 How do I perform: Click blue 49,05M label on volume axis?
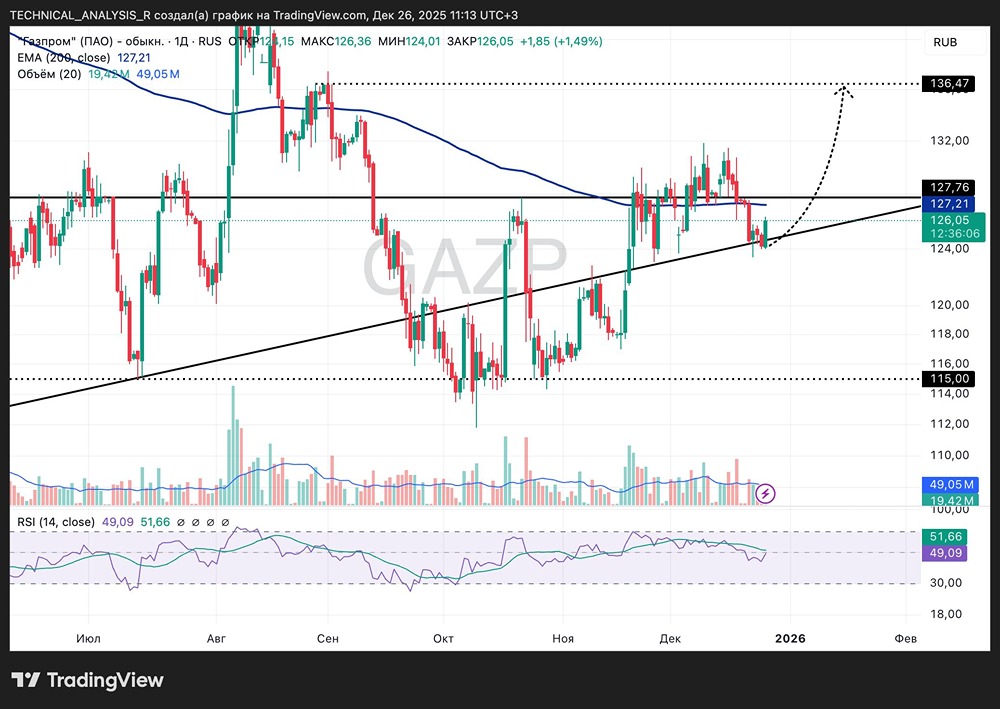click(951, 485)
